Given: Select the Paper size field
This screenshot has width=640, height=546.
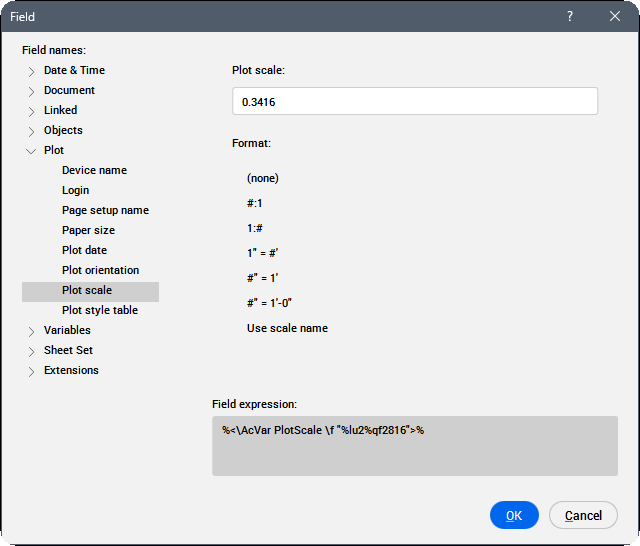Looking at the screenshot, I should pos(88,230).
